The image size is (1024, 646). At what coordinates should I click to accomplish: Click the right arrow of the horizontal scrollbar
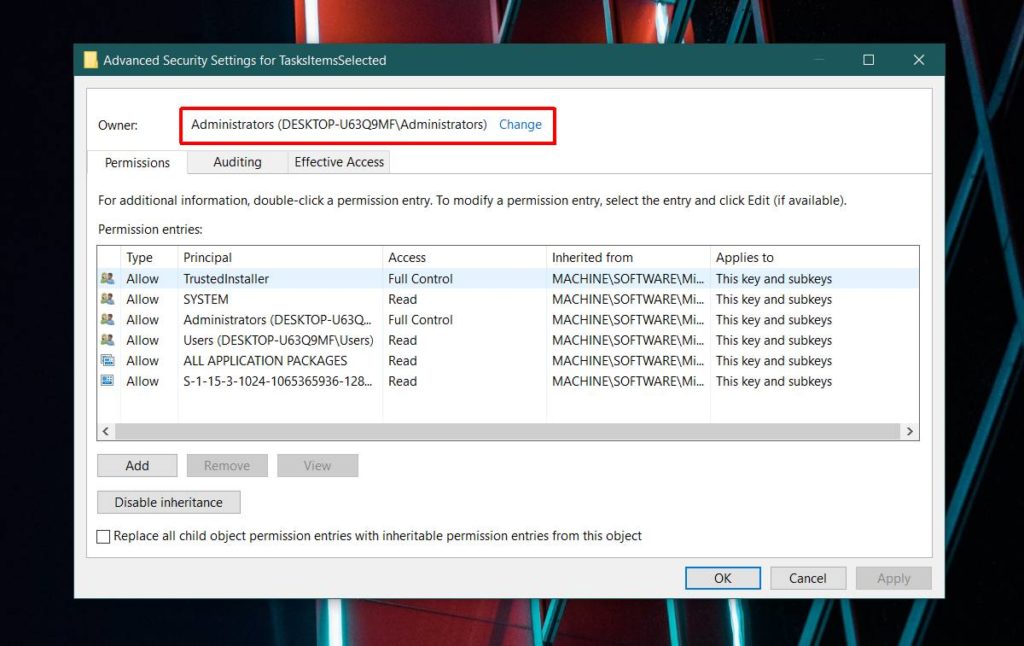[x=910, y=431]
